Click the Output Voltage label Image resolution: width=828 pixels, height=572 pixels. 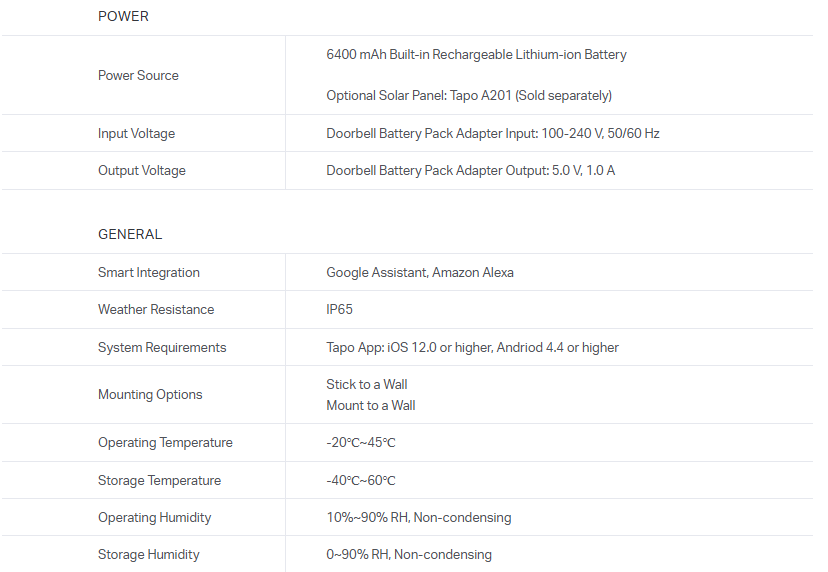[x=141, y=170]
